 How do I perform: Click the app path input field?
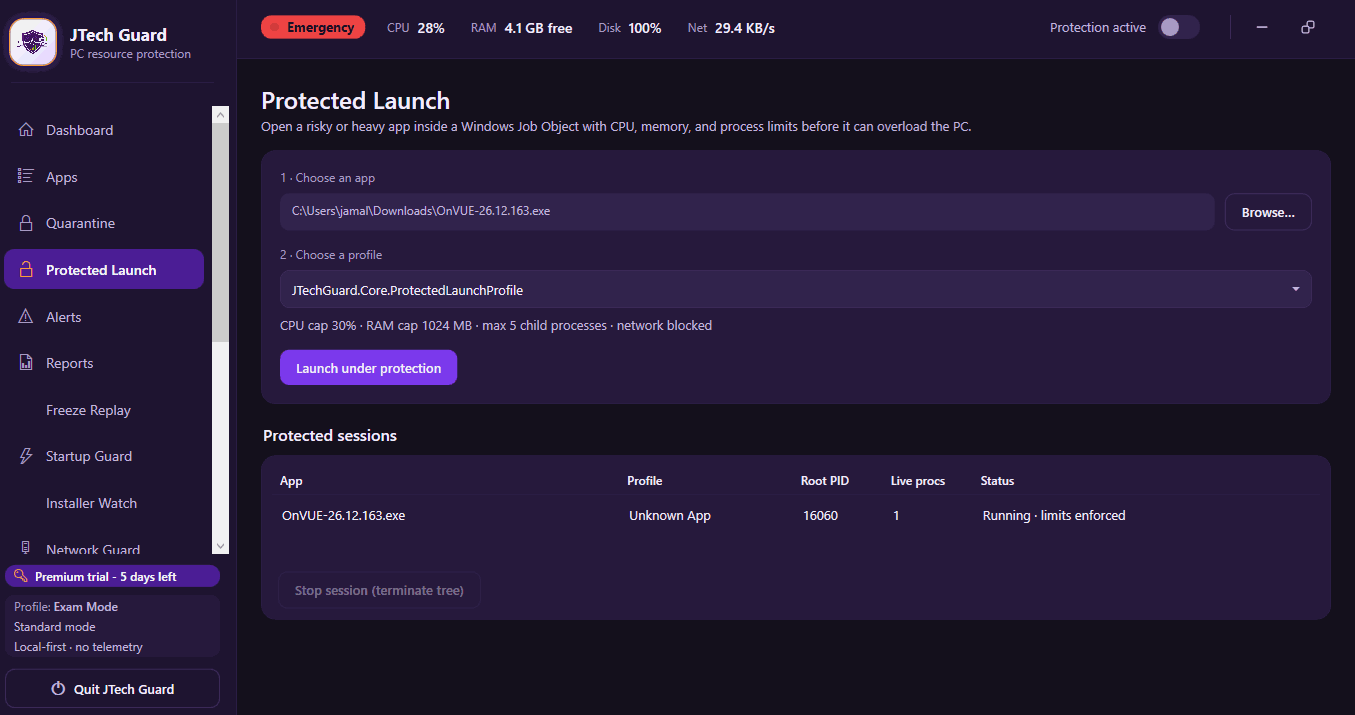[747, 212]
